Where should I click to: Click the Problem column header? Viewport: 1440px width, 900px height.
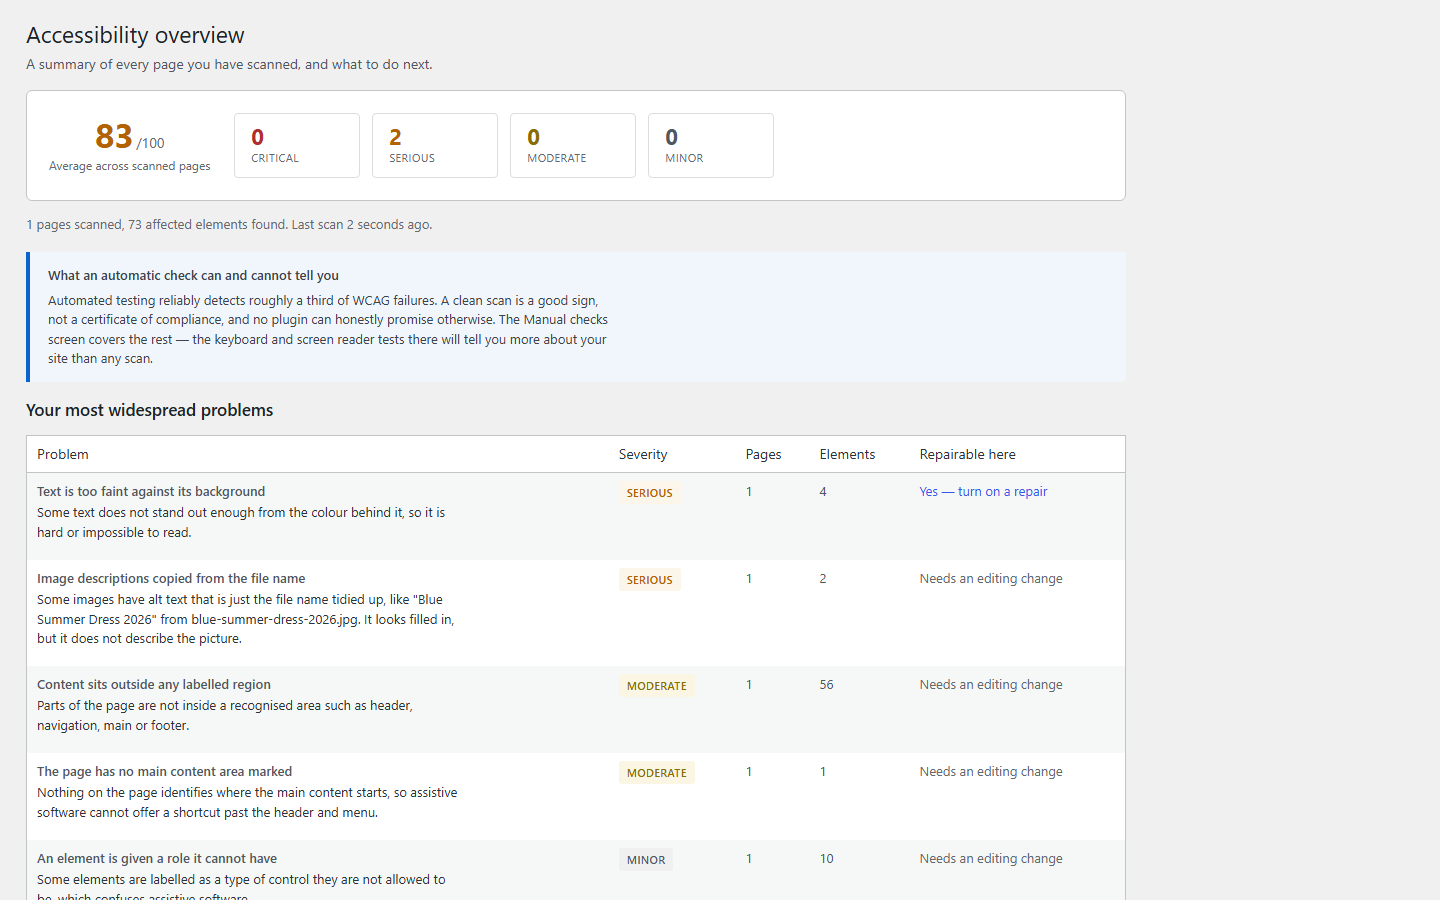point(63,454)
